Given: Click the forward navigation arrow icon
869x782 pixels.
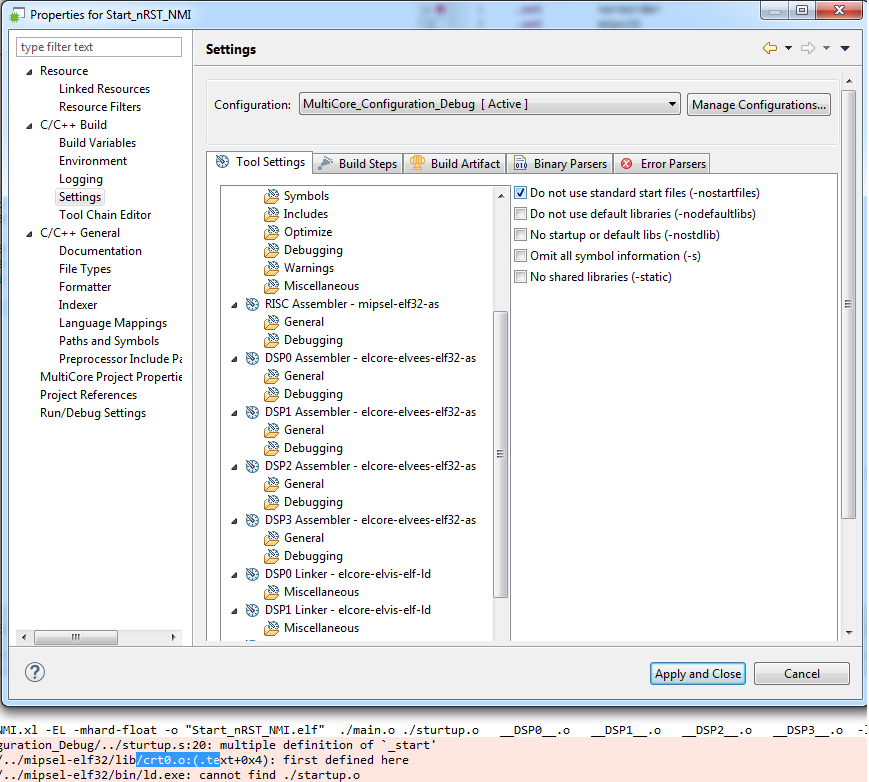Looking at the screenshot, I should click(x=808, y=48).
